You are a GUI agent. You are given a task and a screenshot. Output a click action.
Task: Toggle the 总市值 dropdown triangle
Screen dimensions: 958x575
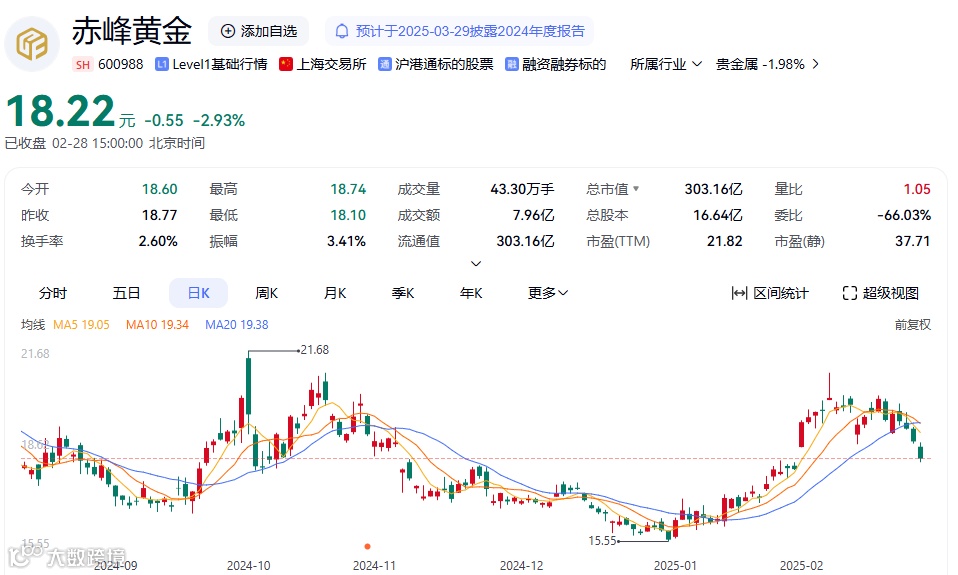point(636,189)
